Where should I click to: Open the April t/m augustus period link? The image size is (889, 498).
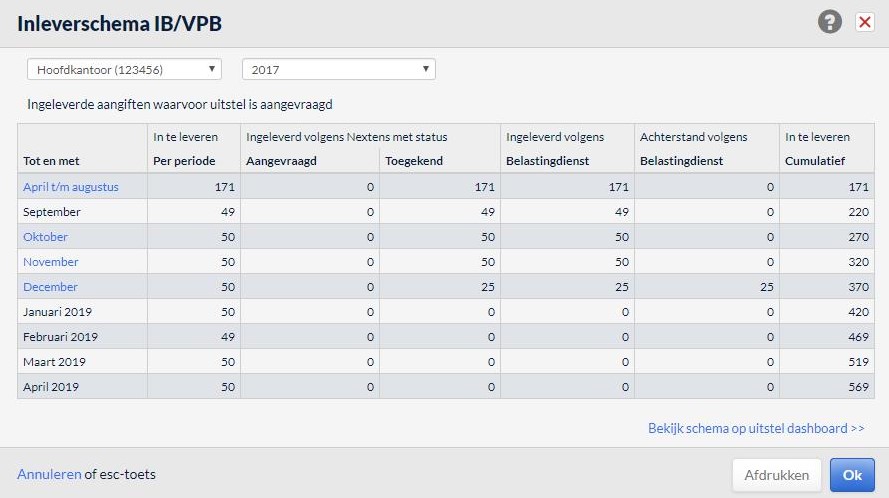71,187
